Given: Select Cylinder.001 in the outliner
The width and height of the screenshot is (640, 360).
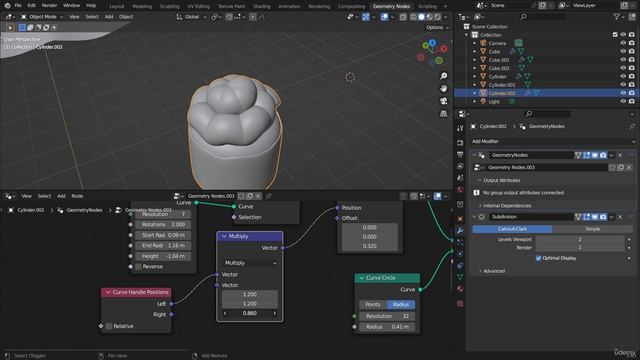Looking at the screenshot, I should tap(502, 85).
